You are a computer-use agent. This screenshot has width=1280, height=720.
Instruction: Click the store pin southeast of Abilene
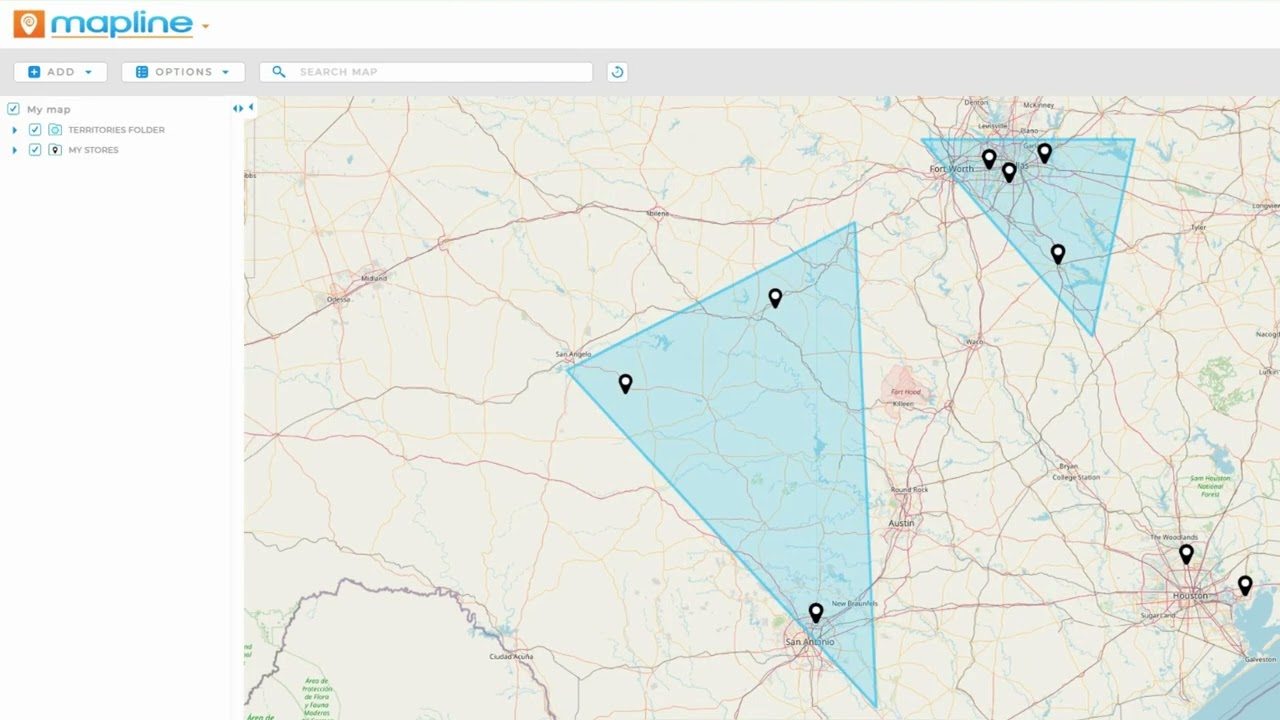click(x=775, y=297)
